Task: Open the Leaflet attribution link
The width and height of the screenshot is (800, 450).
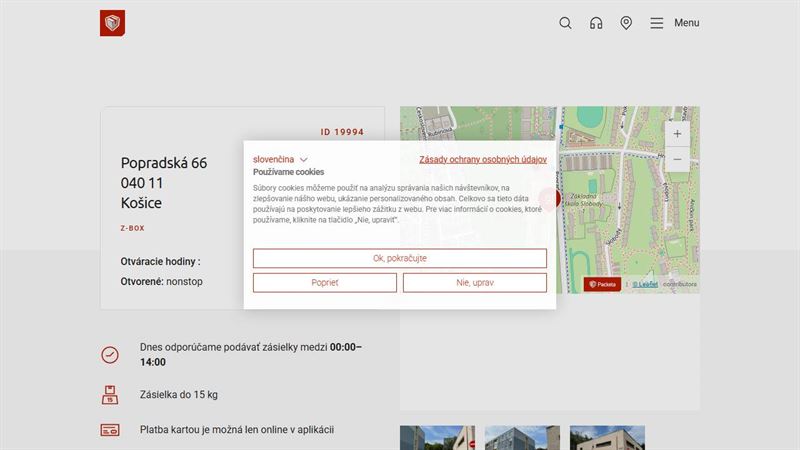Action: click(645, 284)
